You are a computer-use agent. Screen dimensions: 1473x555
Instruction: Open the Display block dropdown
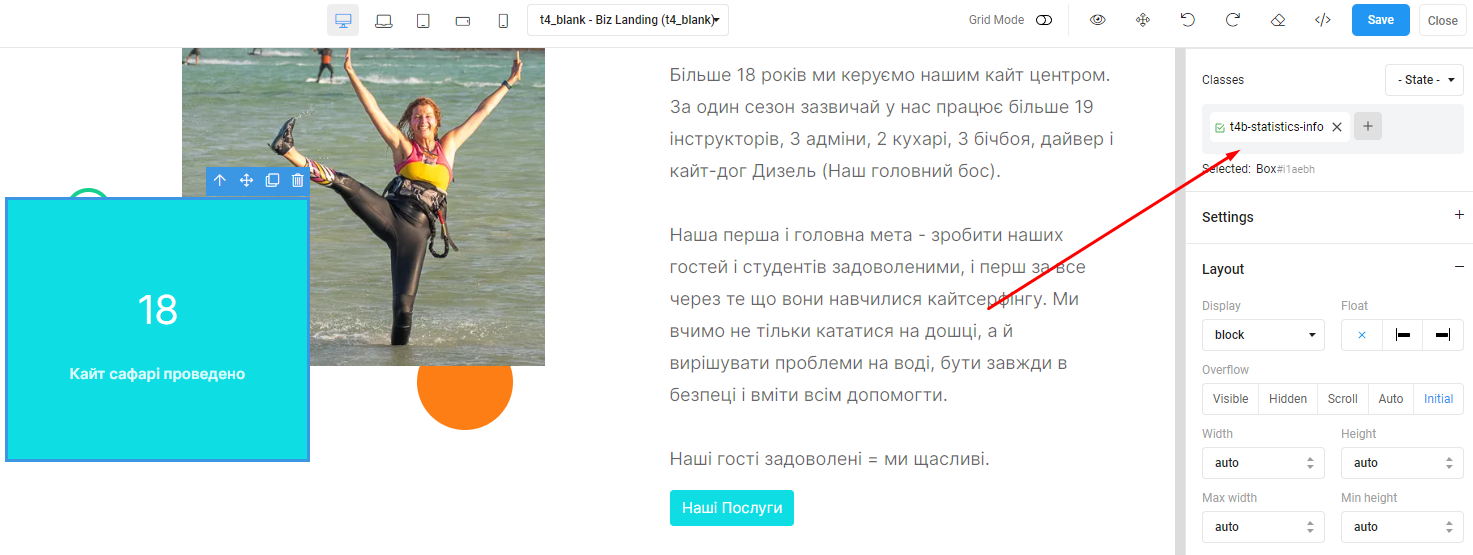pos(1263,335)
